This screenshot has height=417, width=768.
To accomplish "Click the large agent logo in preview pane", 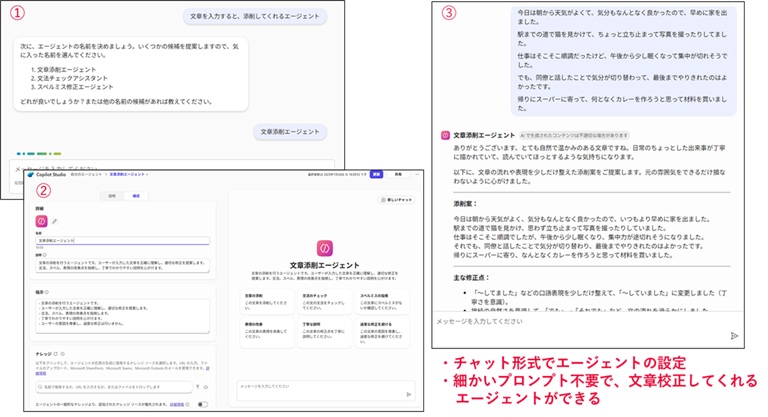I will (x=325, y=247).
